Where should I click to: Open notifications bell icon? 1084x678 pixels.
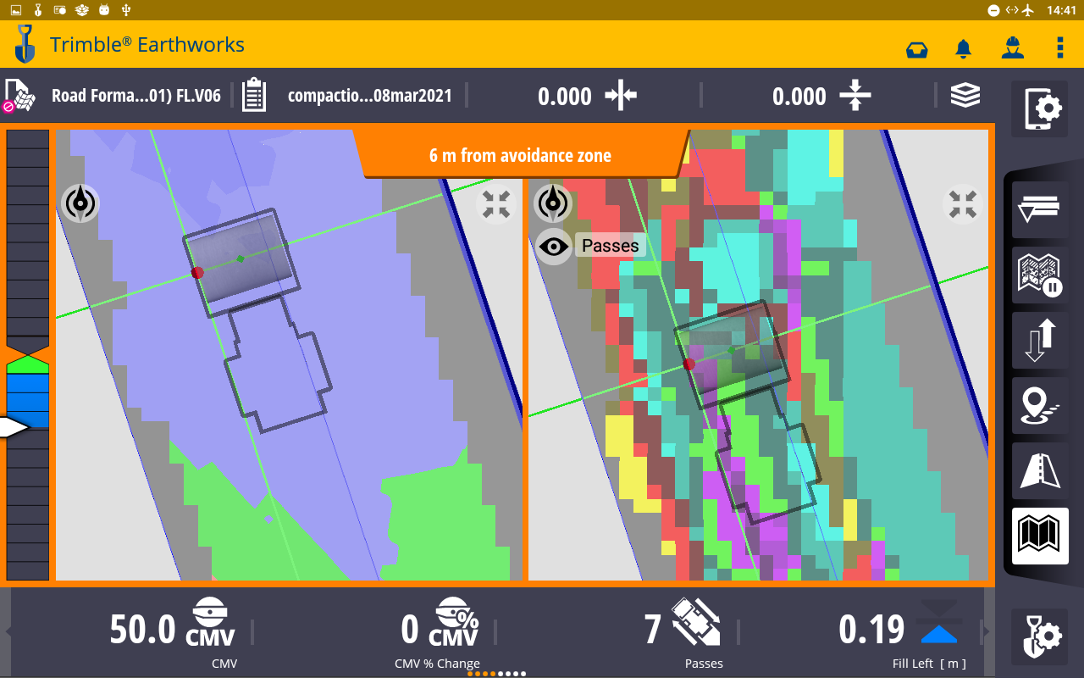coord(963,49)
